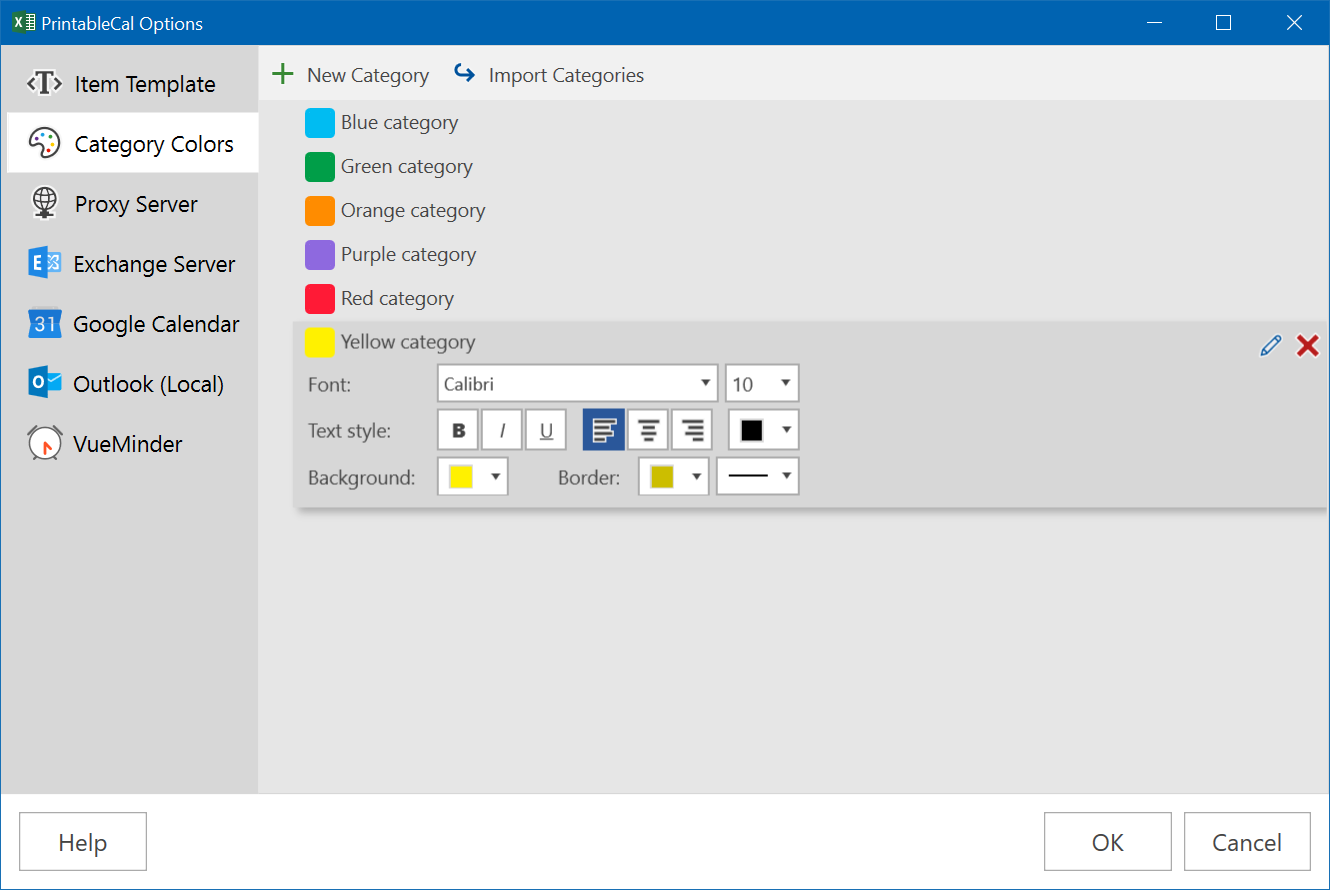Click the yellow category color swatch
This screenshot has width=1330, height=890.
320,343
